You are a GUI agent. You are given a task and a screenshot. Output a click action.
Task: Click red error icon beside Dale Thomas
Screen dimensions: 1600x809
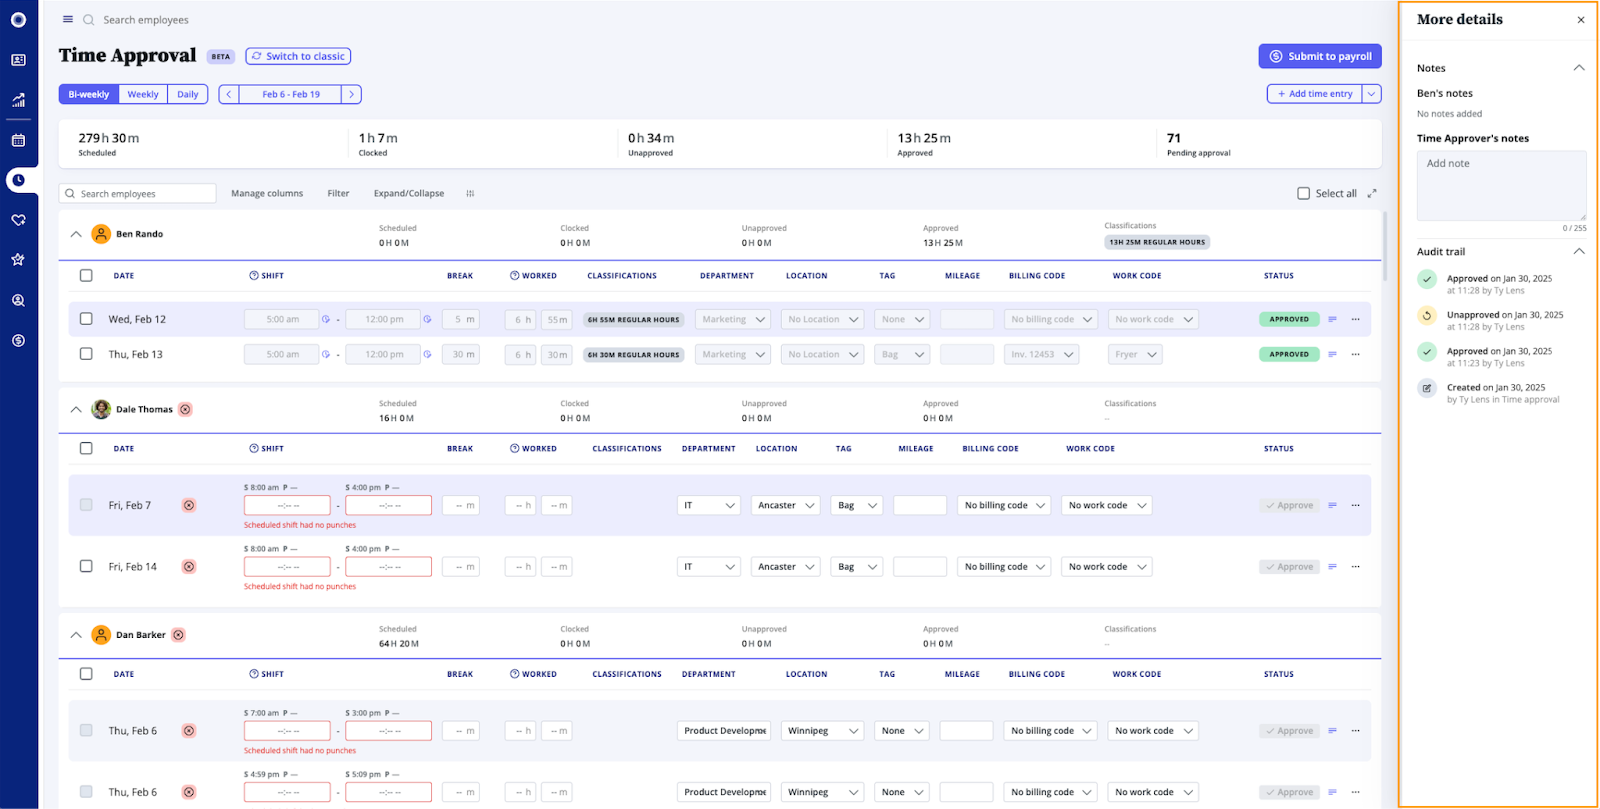[185, 409]
